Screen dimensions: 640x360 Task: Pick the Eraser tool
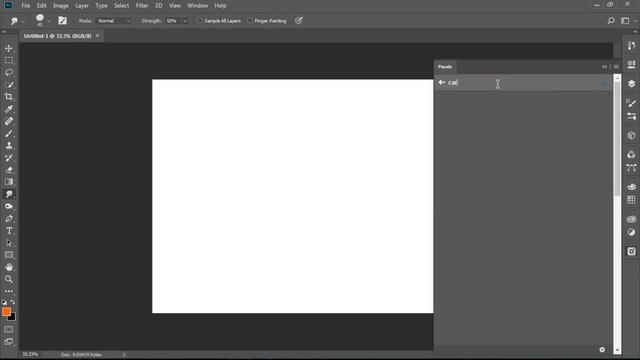tap(9, 170)
